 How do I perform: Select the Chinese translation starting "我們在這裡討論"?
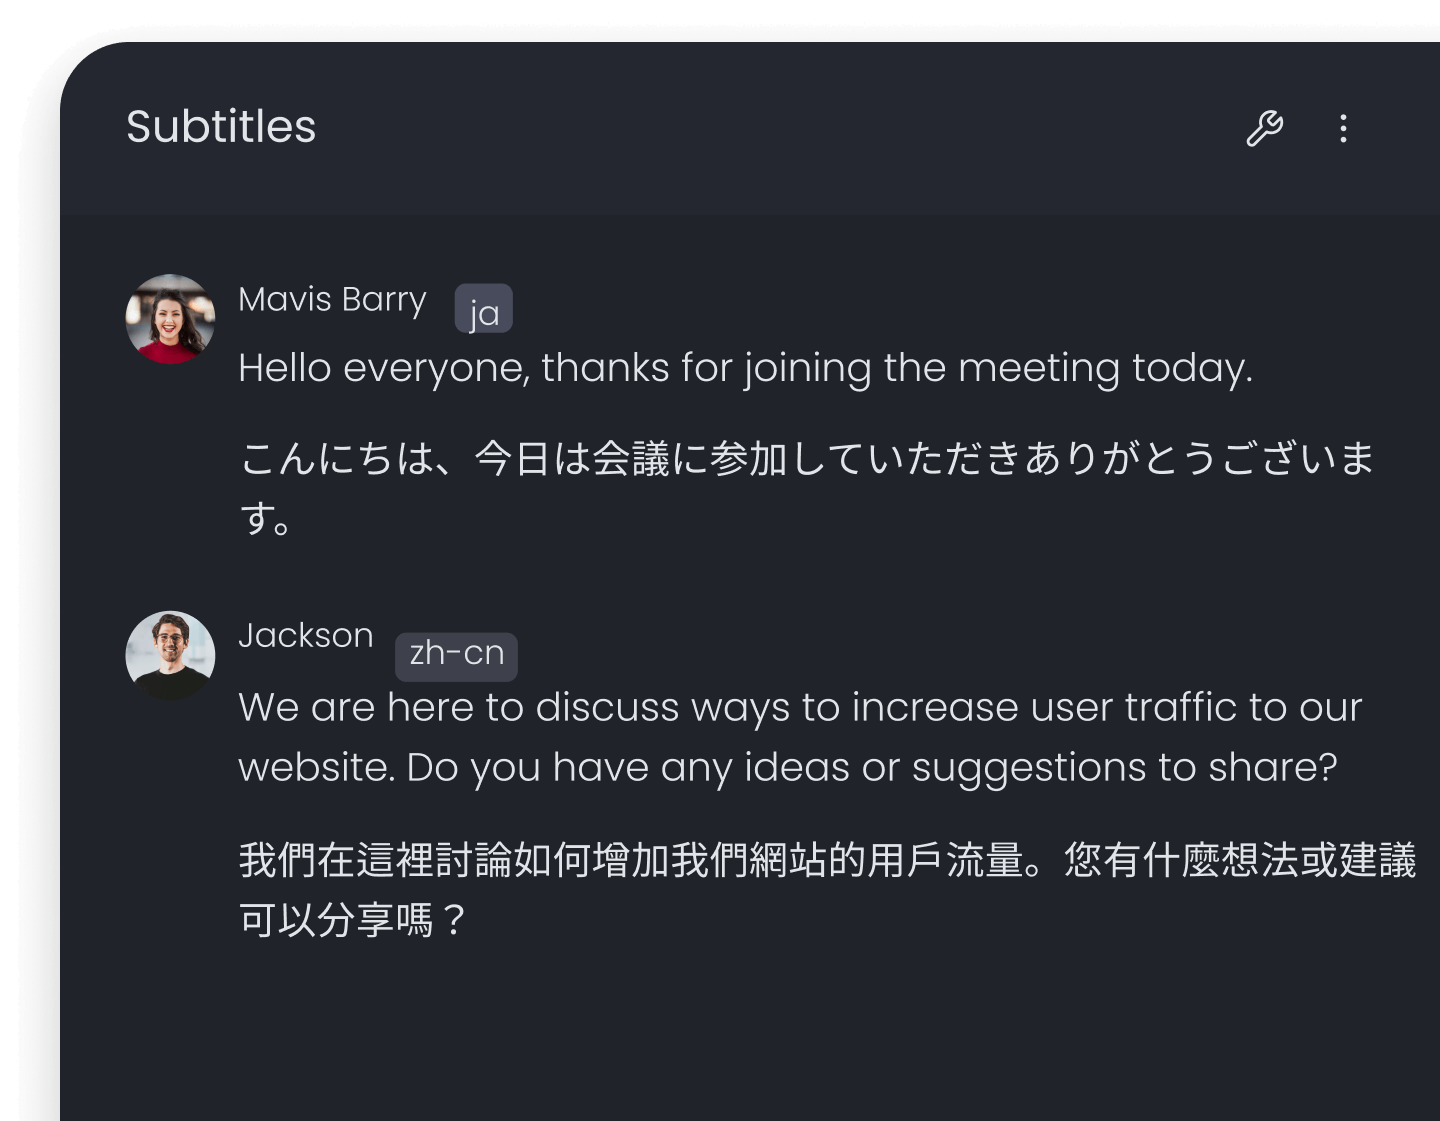pos(826,860)
